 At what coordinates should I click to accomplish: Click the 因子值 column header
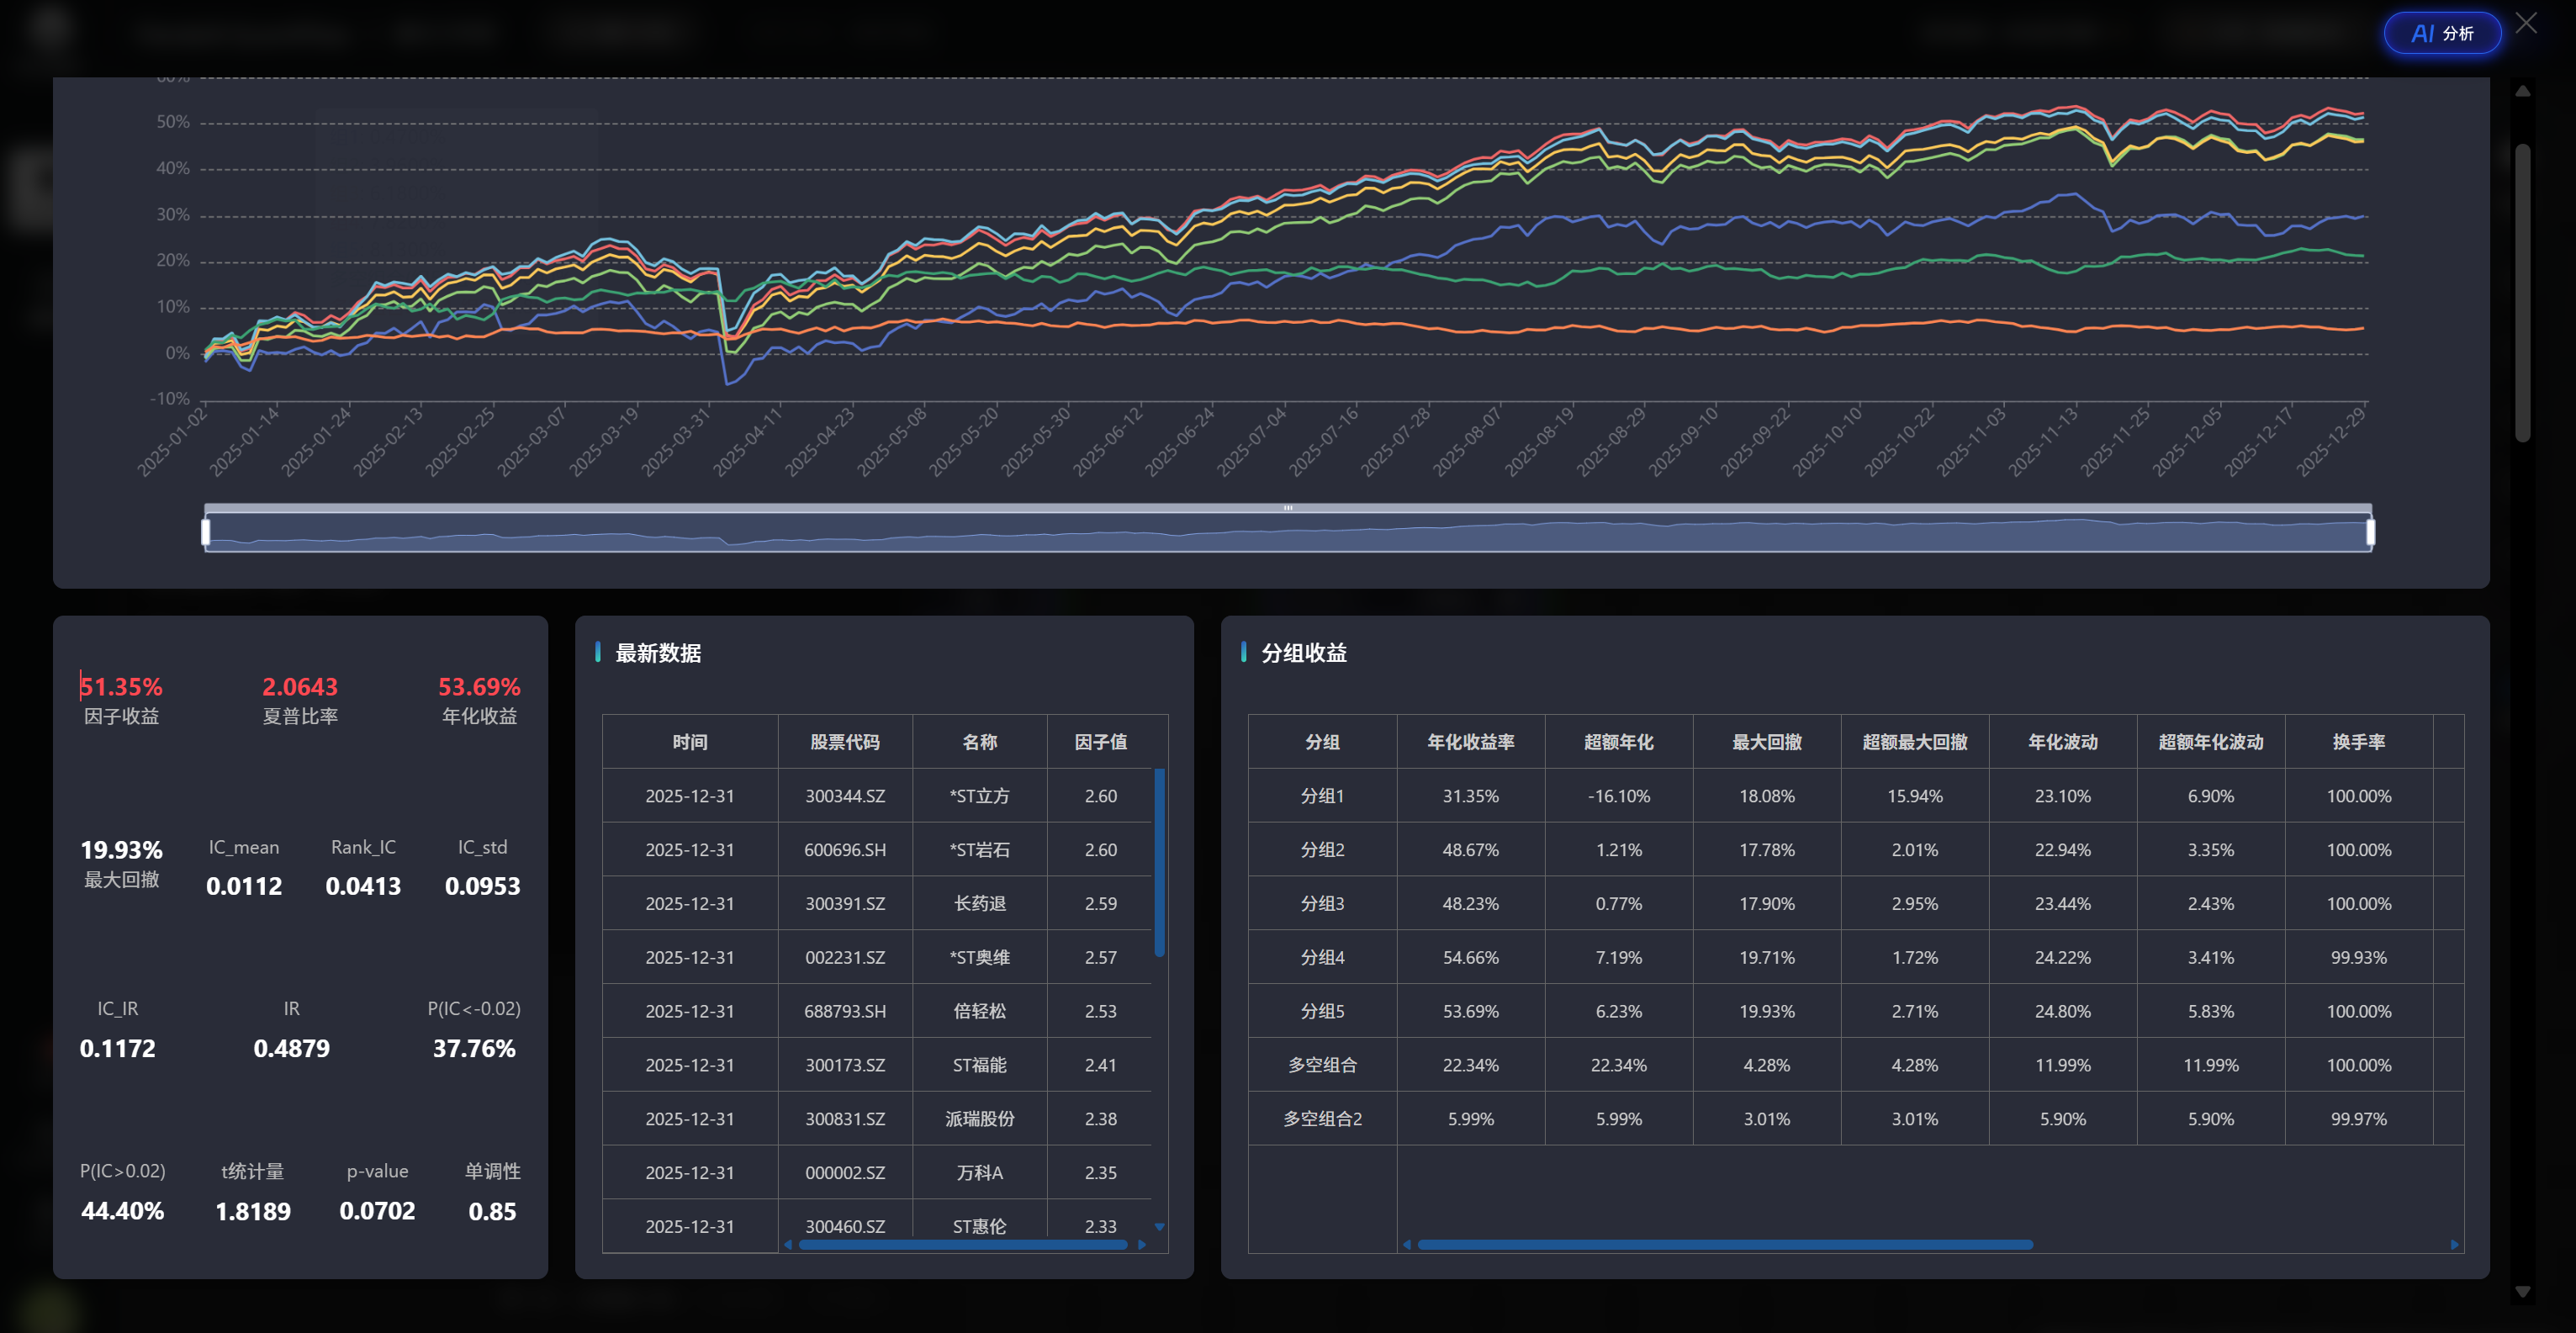[x=1100, y=742]
